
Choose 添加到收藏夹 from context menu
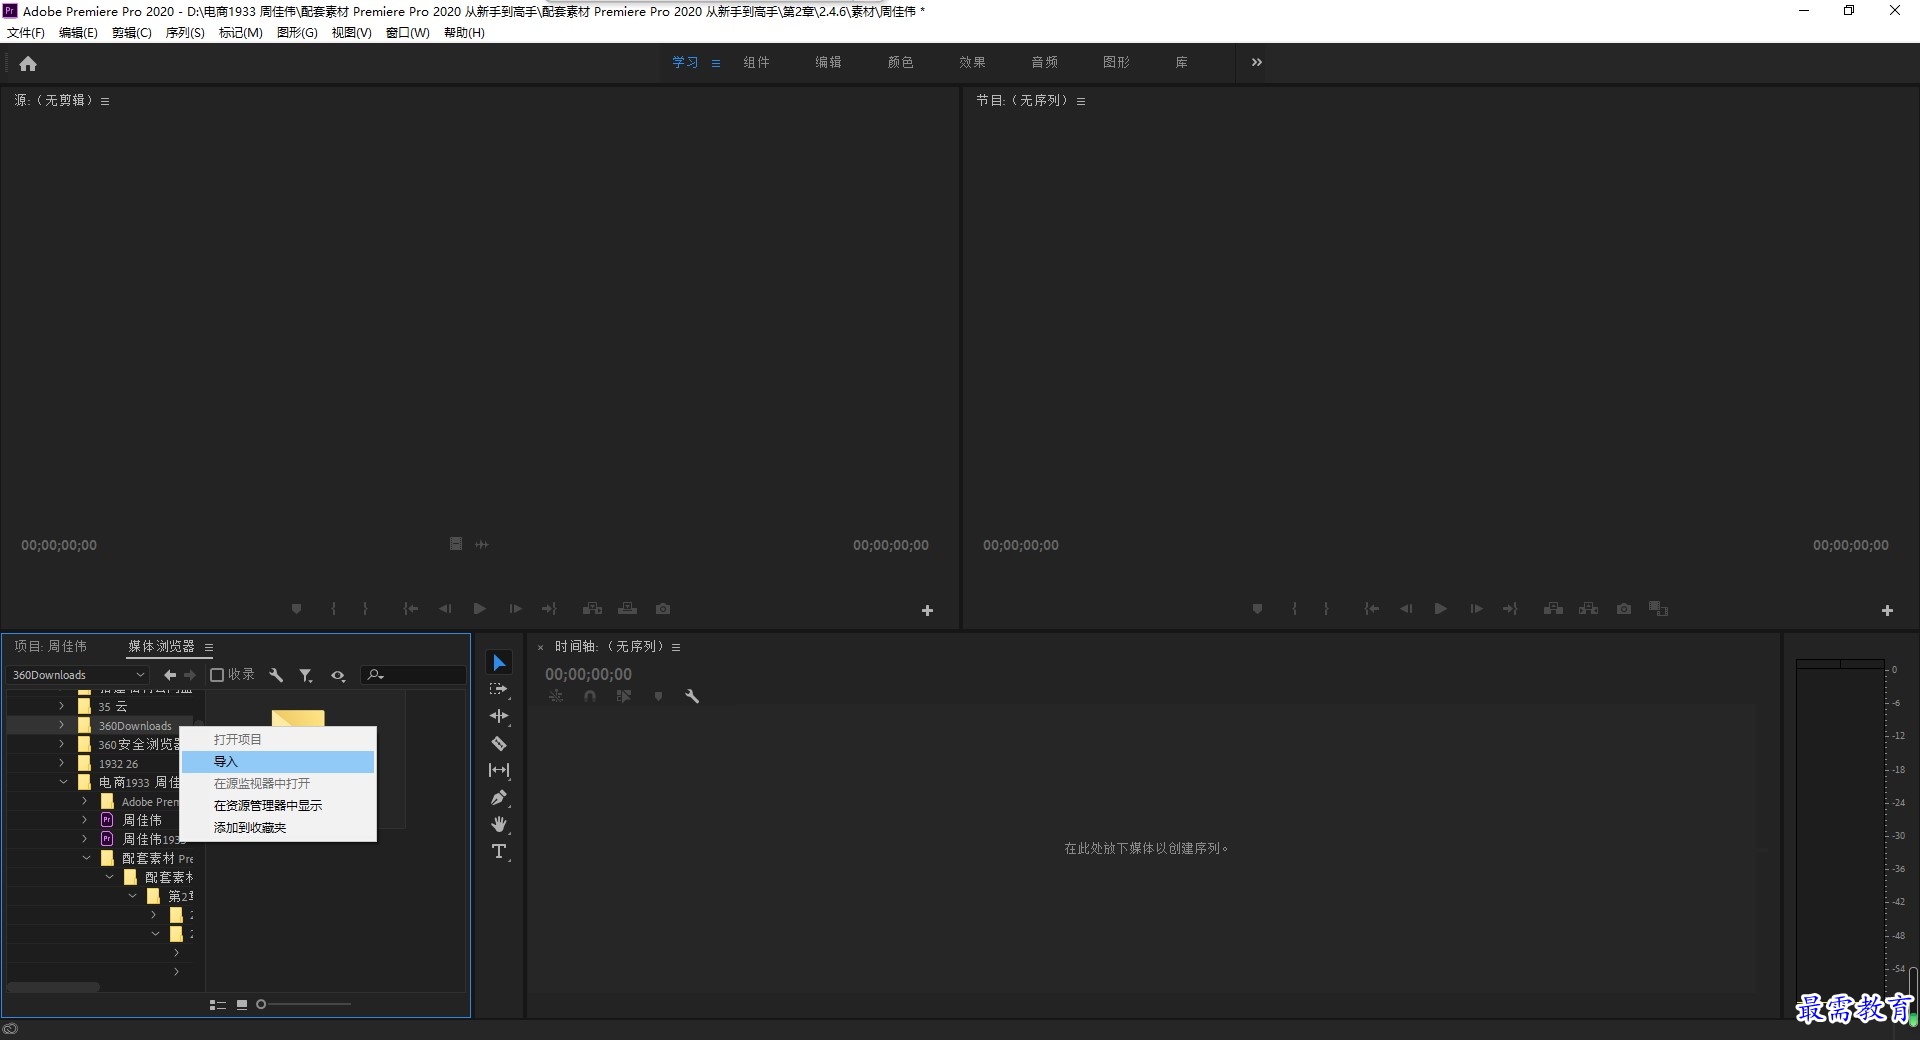[278, 828]
